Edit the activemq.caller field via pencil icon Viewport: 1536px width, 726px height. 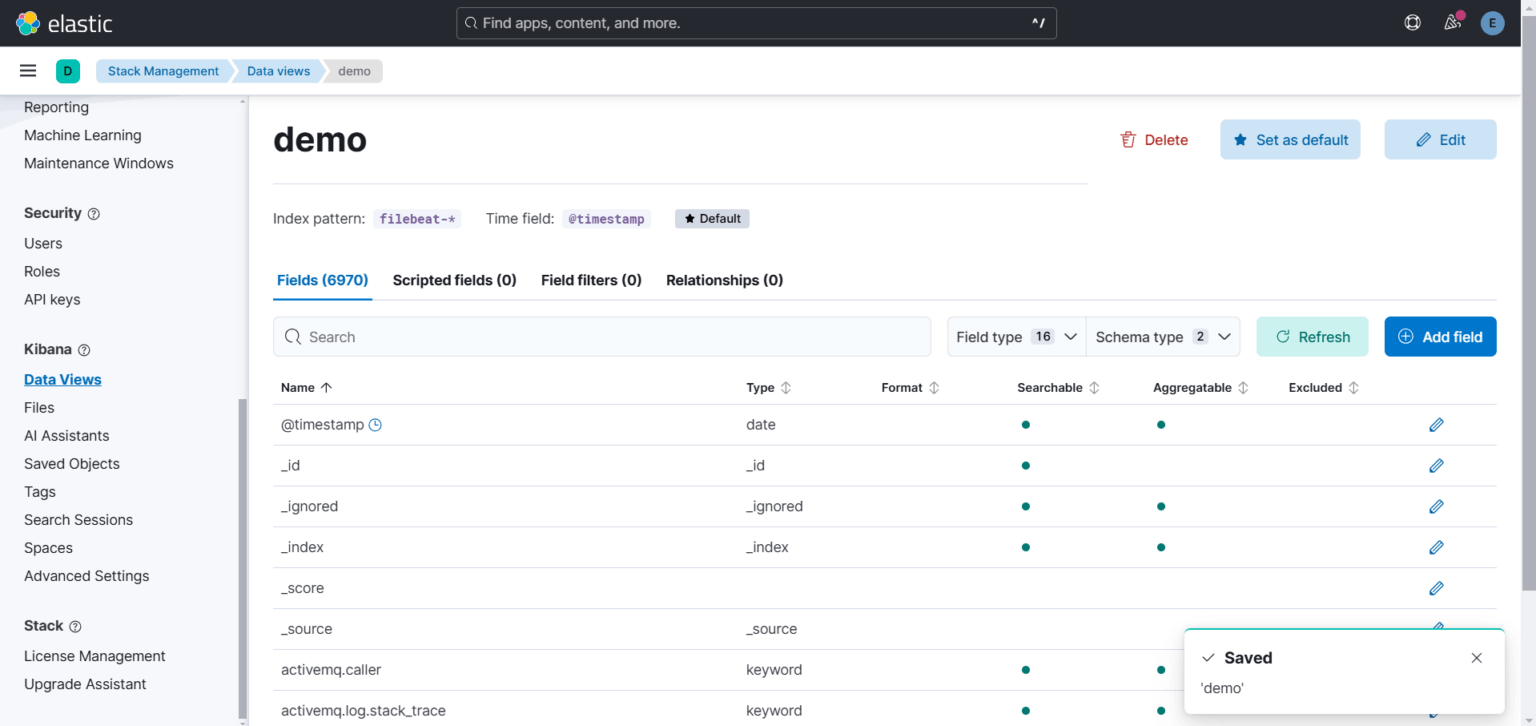coord(1436,669)
